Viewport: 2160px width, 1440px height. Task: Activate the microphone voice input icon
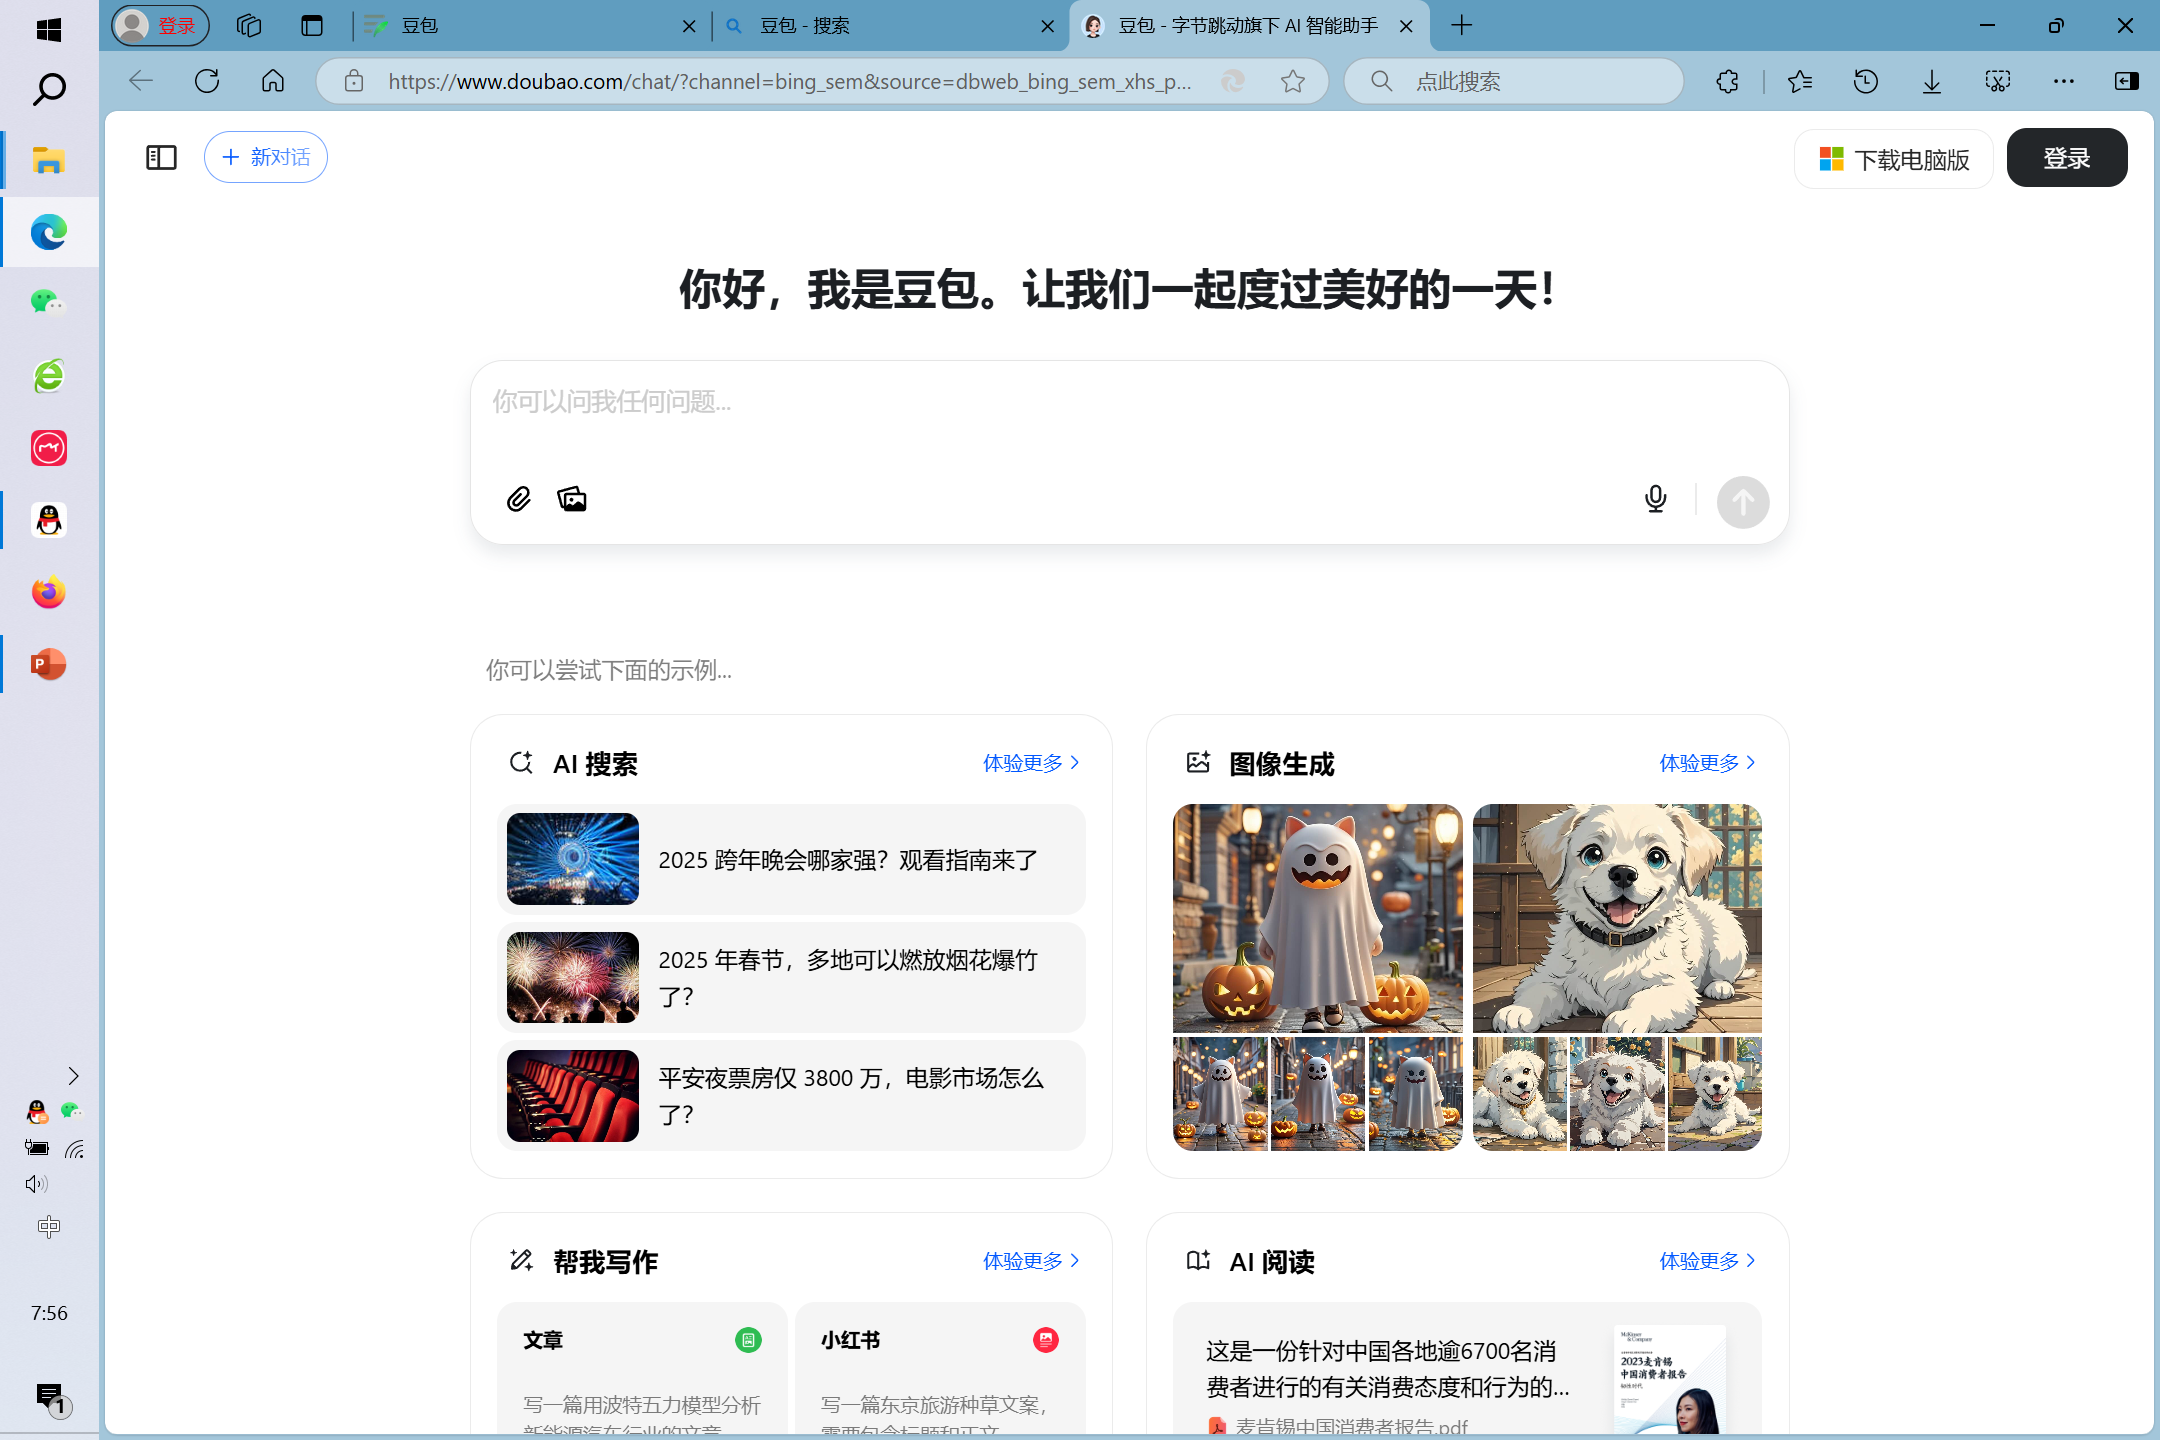click(x=1656, y=498)
